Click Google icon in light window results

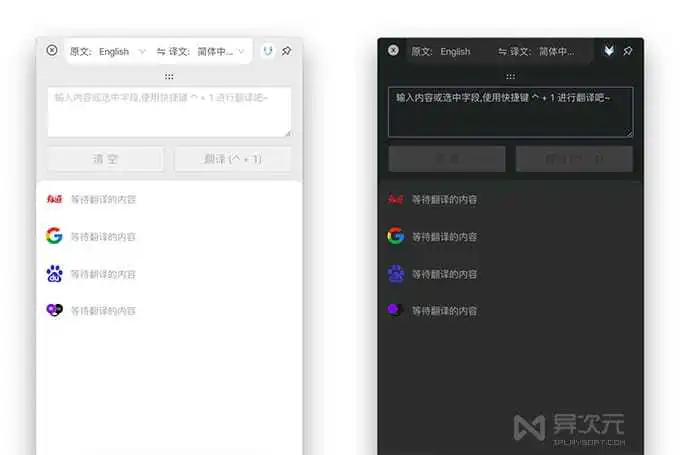tap(54, 236)
